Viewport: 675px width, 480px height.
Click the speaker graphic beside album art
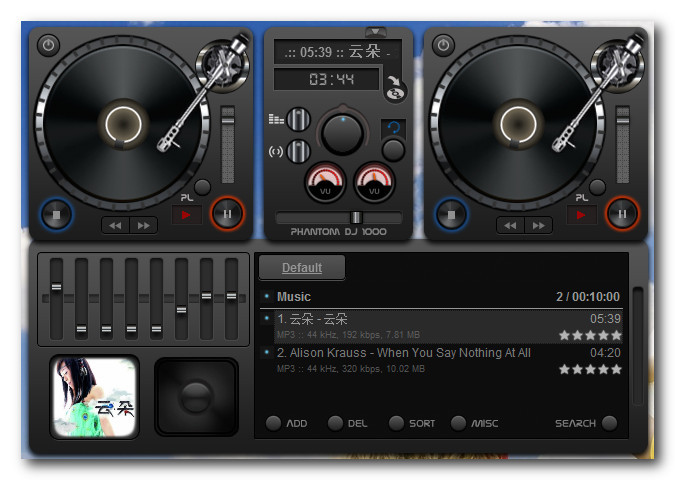click(x=196, y=396)
